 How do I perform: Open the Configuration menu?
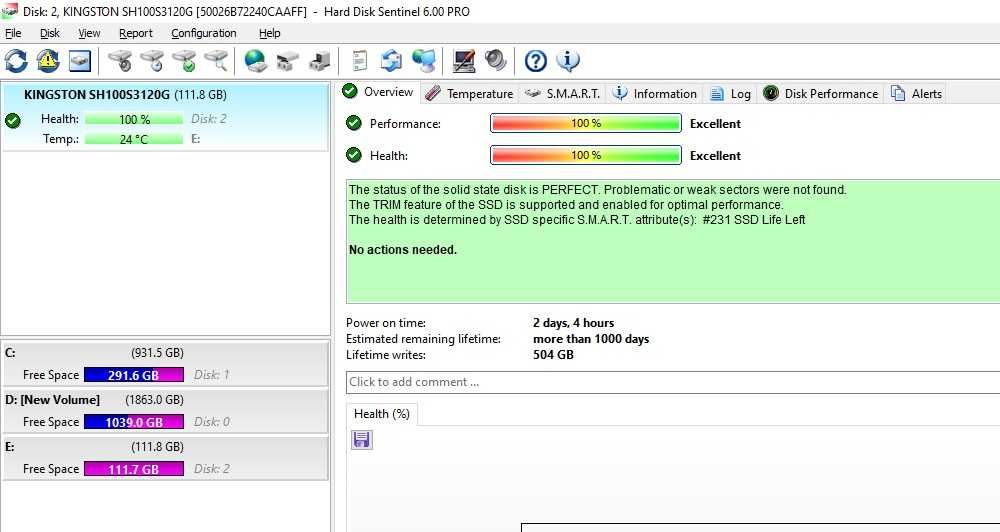(x=203, y=33)
